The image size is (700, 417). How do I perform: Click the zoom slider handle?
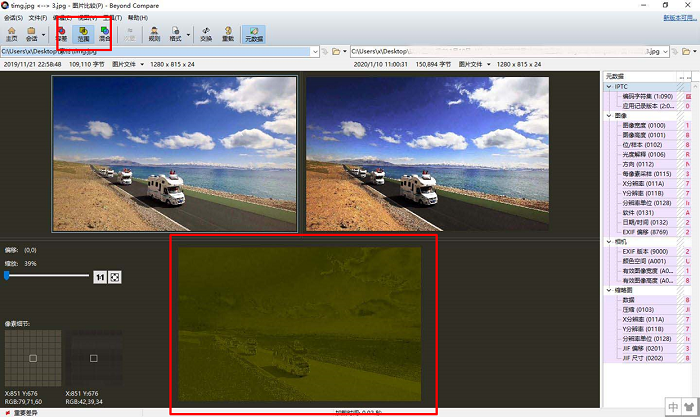(x=7, y=275)
